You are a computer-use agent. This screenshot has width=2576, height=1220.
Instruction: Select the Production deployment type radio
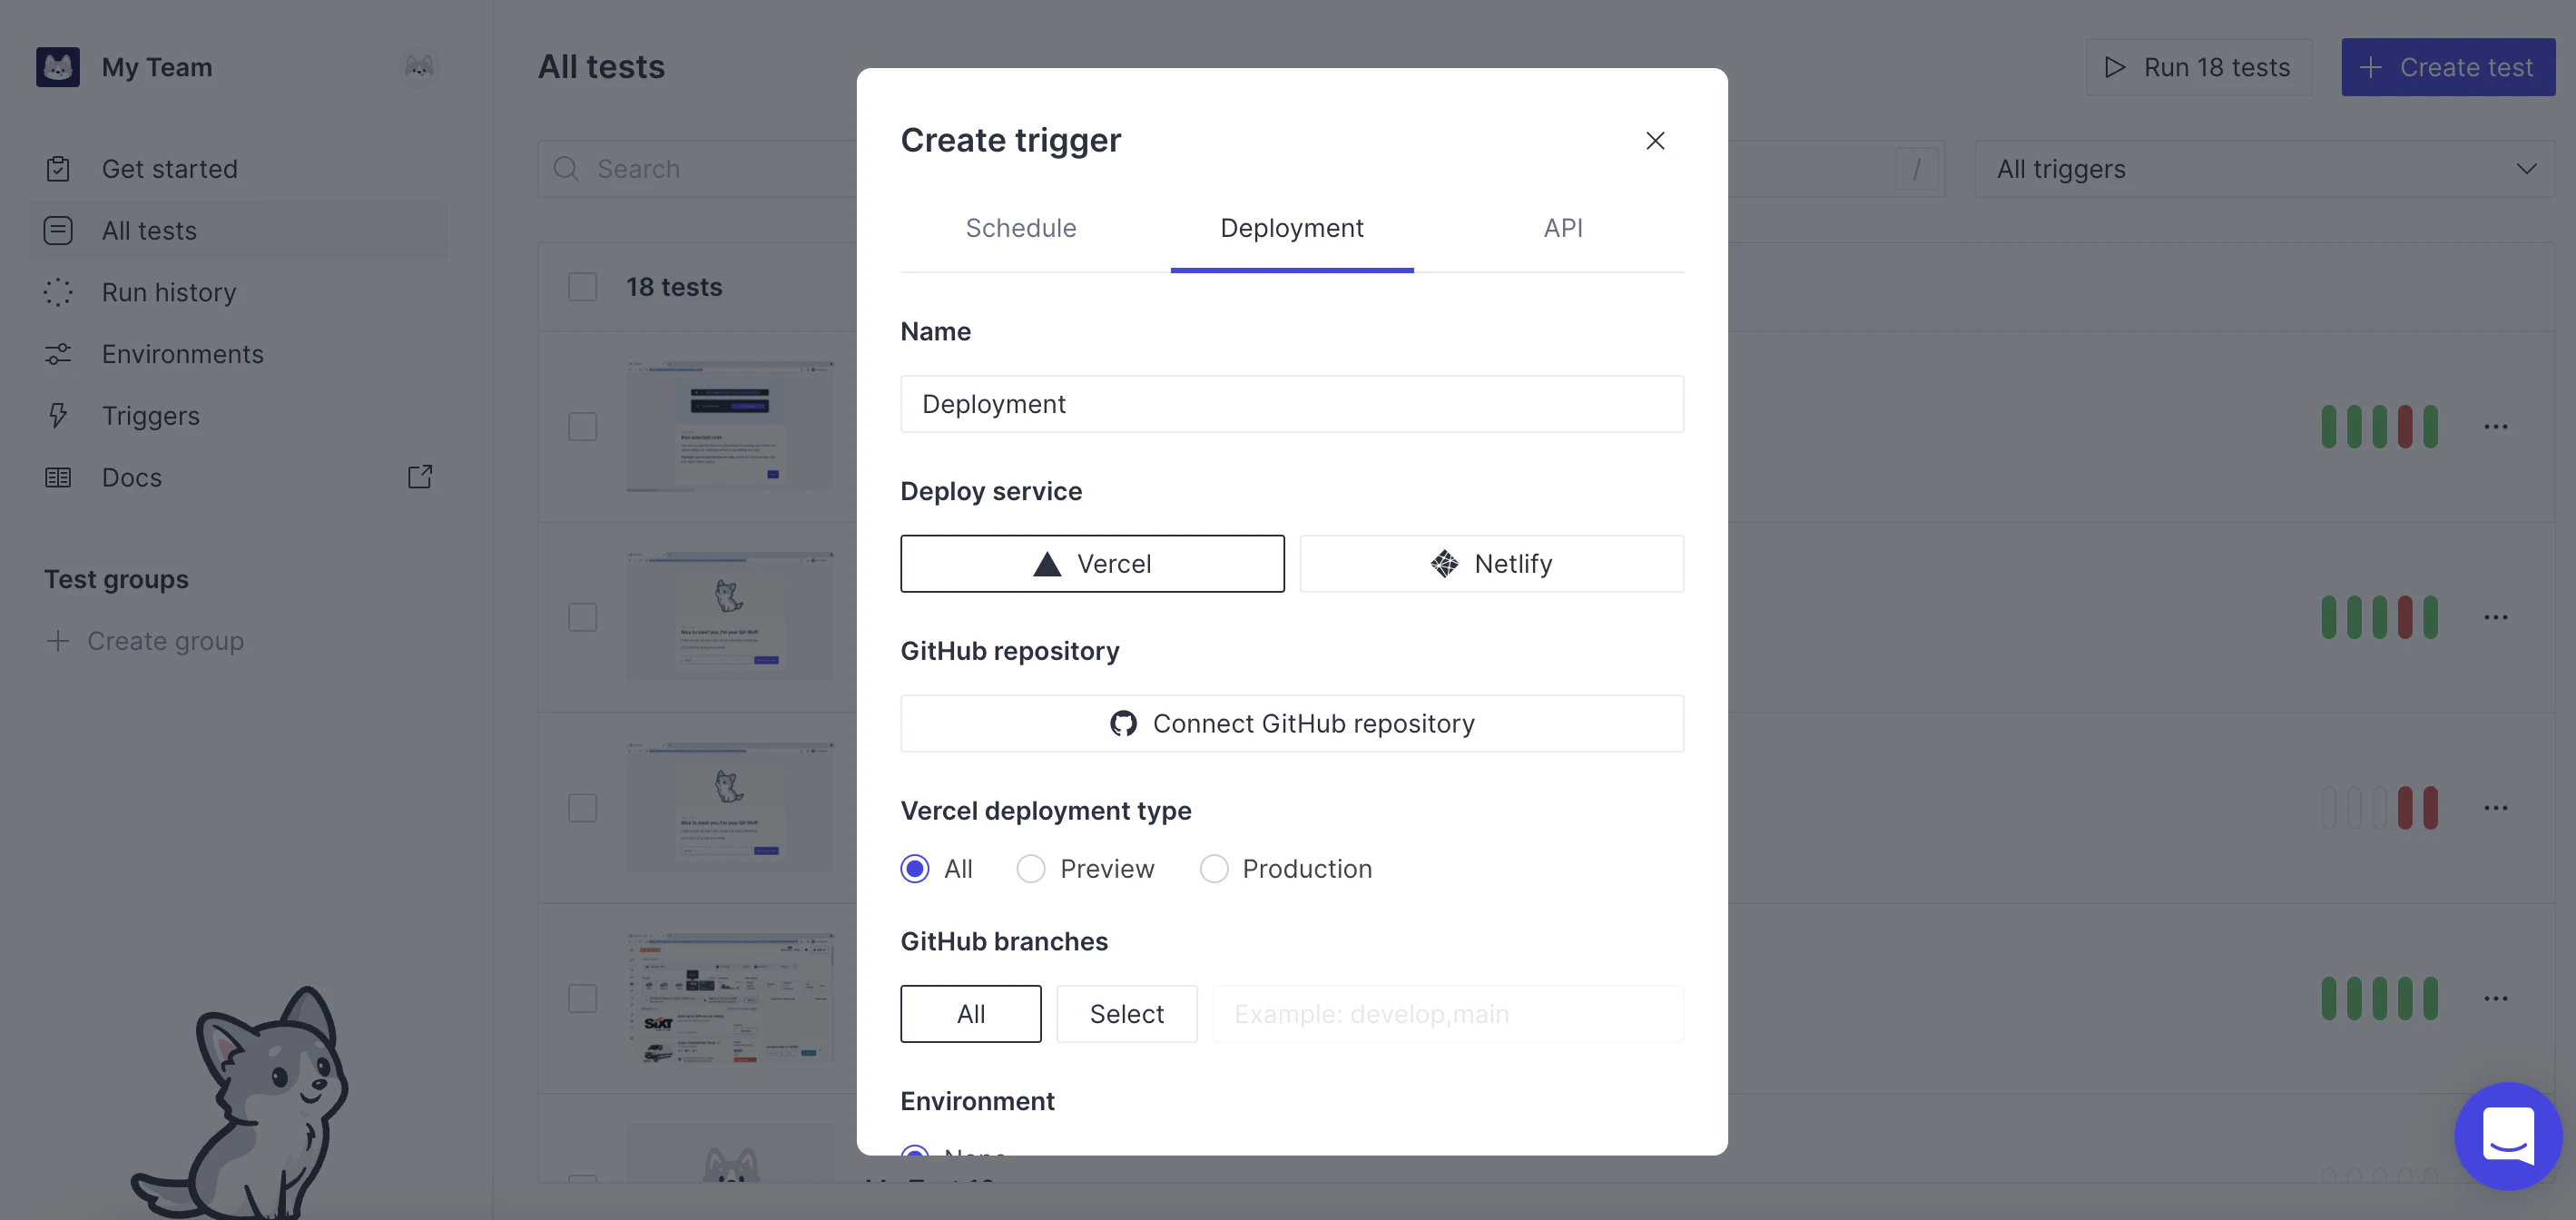pyautogui.click(x=1213, y=869)
